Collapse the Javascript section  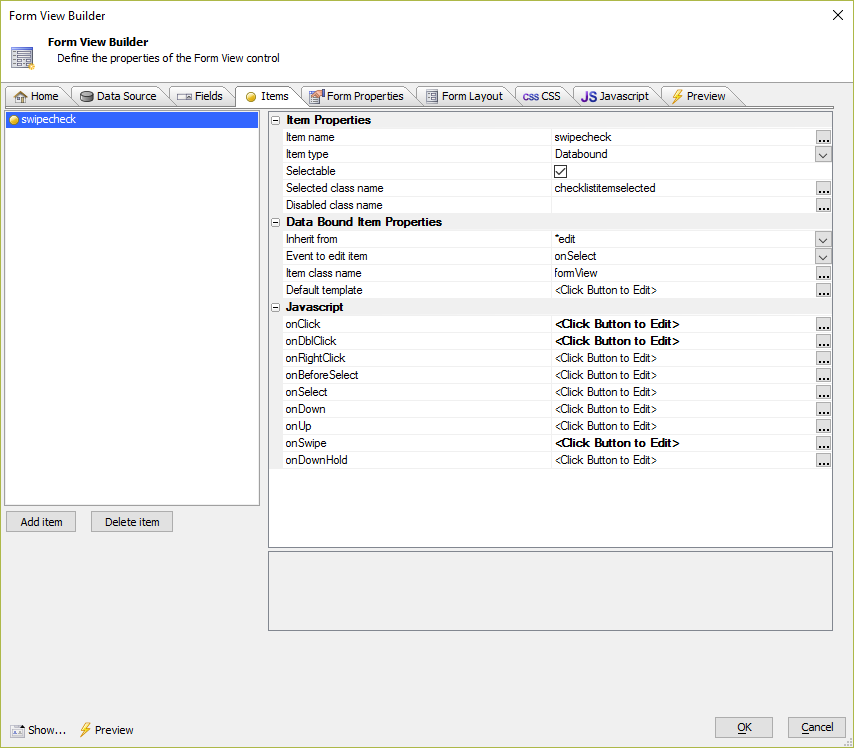[276, 307]
